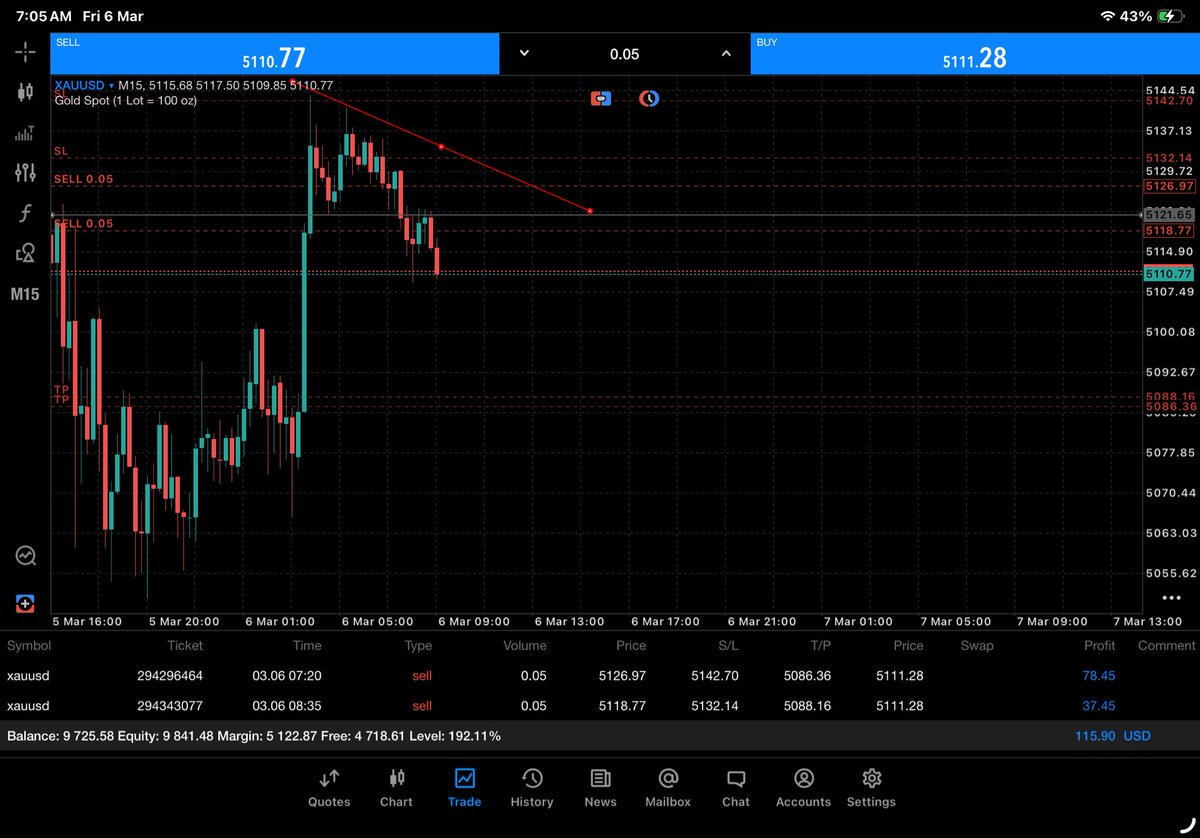Image resolution: width=1200 pixels, height=838 pixels.
Task: Decrease the lot volume with the down chevron
Action: coord(524,54)
